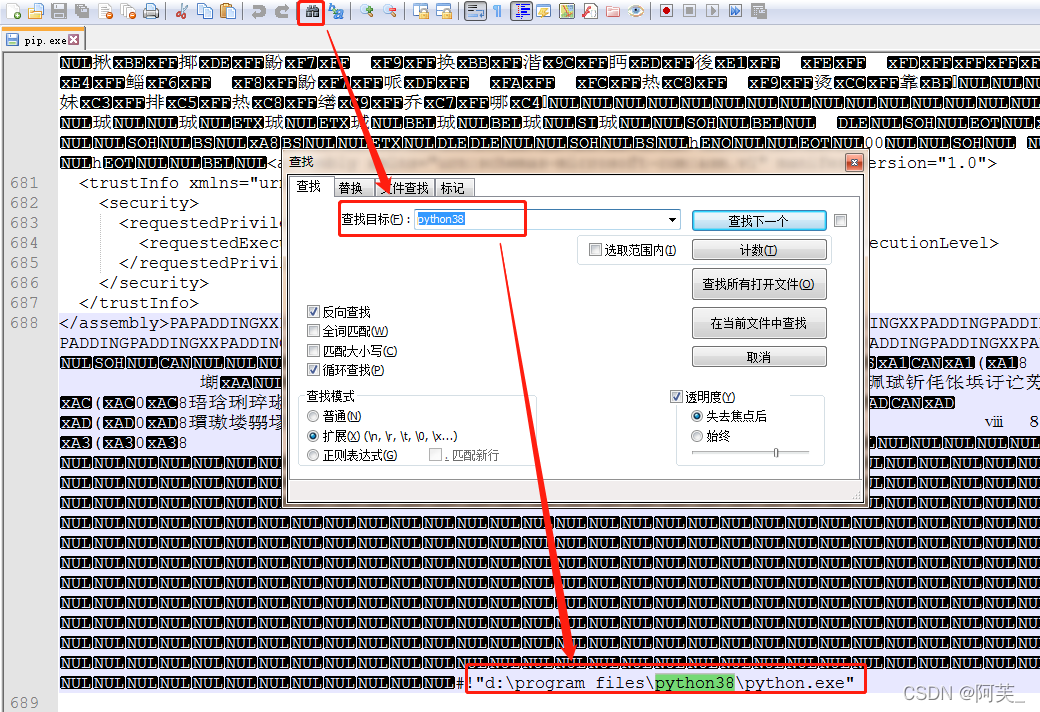The width and height of the screenshot is (1040, 712).
Task: Click the 查找所有打开文件(O) button
Action: click(759, 284)
